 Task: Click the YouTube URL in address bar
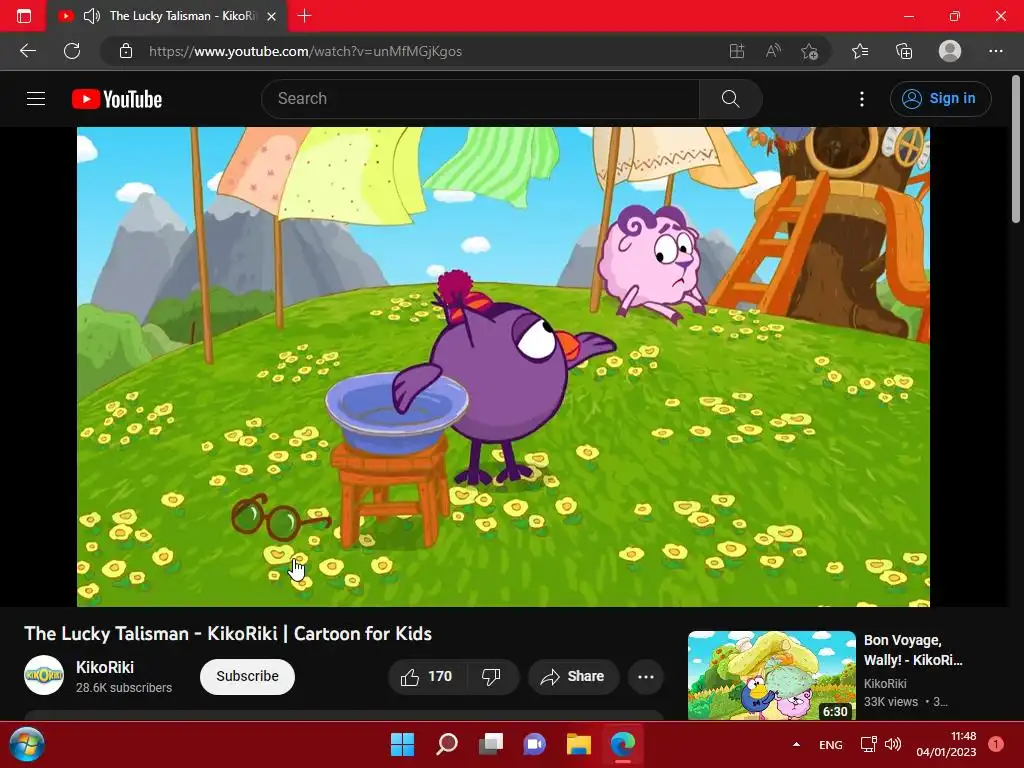coord(305,51)
